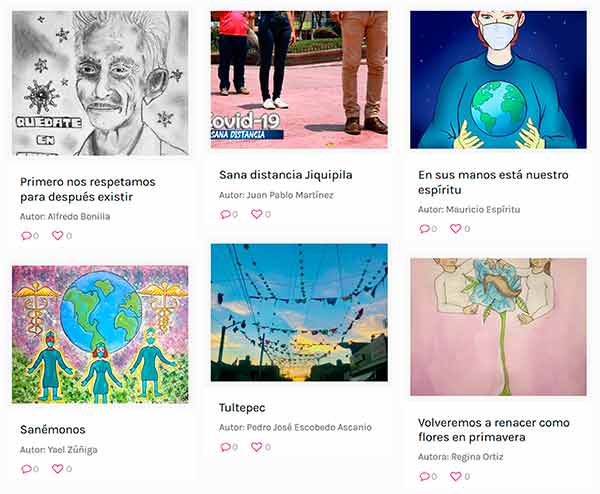
Task: Open the Covid-19 sana distancia photo thumbnail
Action: pos(299,80)
